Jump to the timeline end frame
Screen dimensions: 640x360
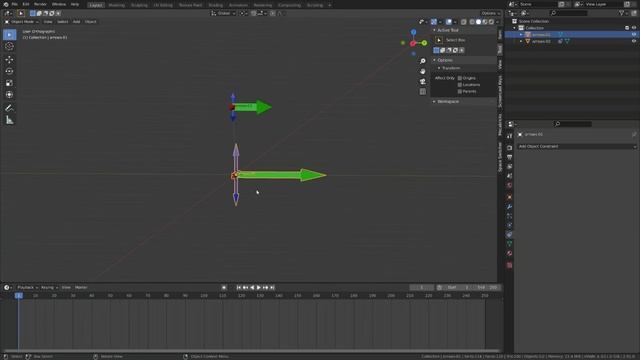pos(272,287)
